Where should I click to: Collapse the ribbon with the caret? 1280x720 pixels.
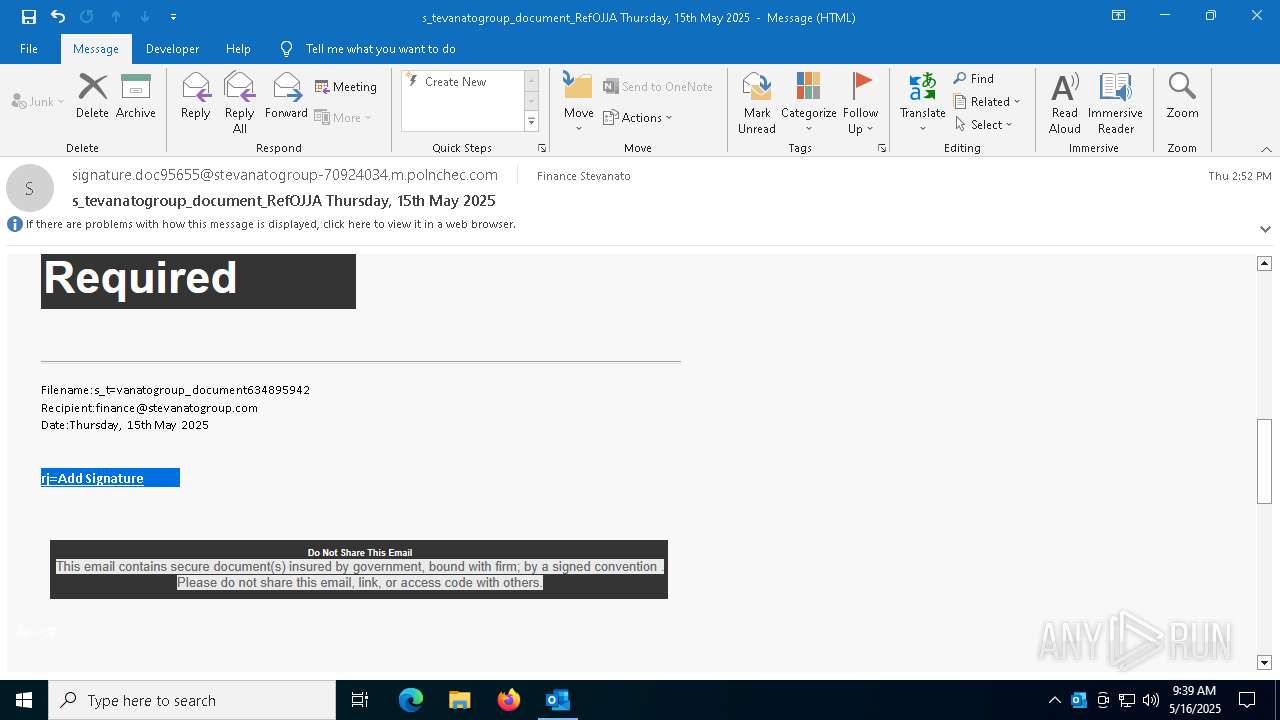click(x=1266, y=149)
